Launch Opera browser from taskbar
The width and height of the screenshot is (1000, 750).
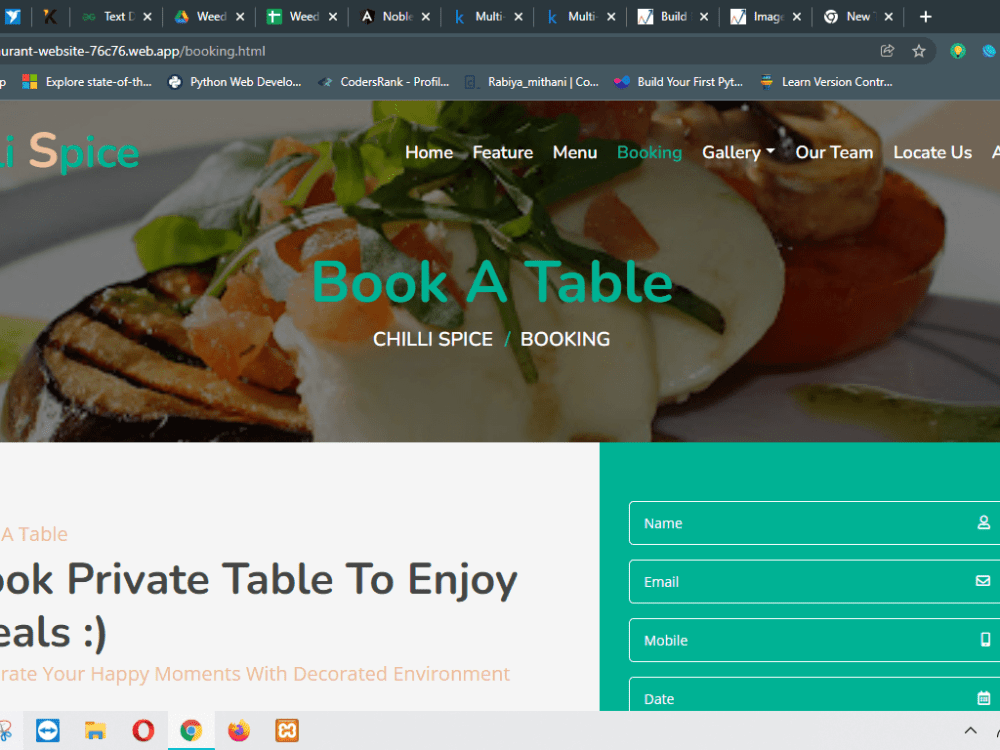(x=143, y=730)
